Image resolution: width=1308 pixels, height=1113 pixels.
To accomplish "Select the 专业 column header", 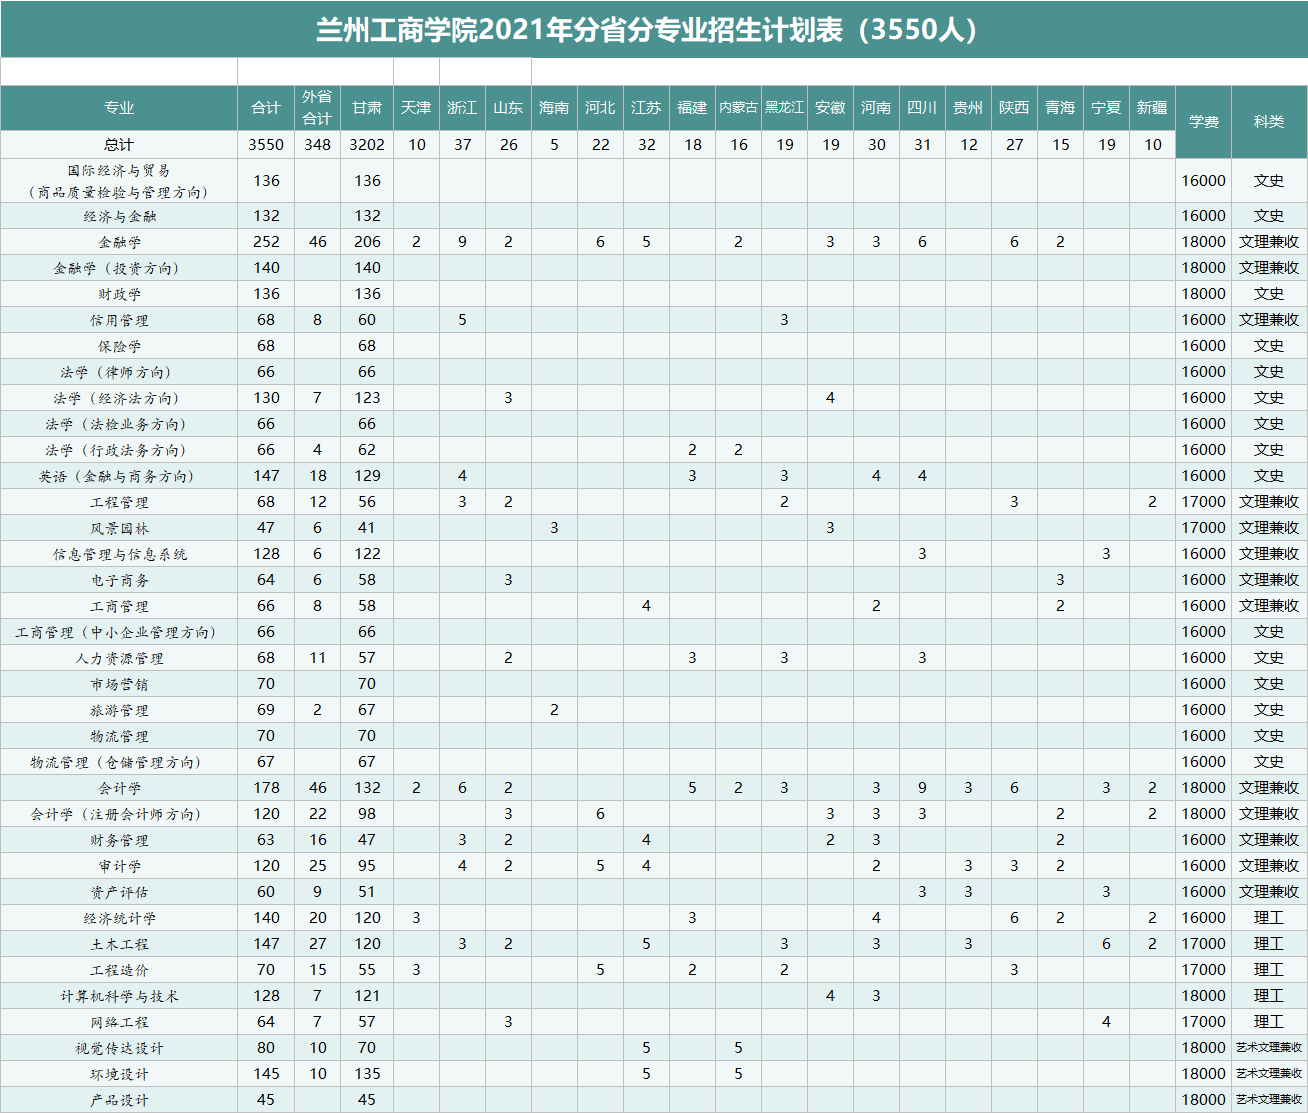I will [x=119, y=108].
